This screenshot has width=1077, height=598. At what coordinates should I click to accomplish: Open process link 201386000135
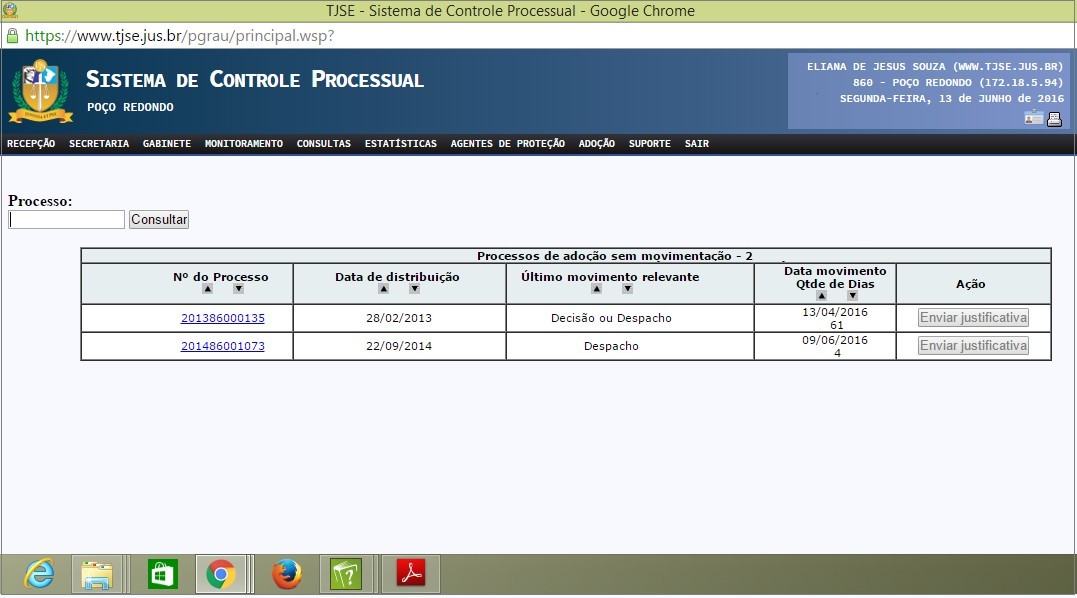coord(222,318)
